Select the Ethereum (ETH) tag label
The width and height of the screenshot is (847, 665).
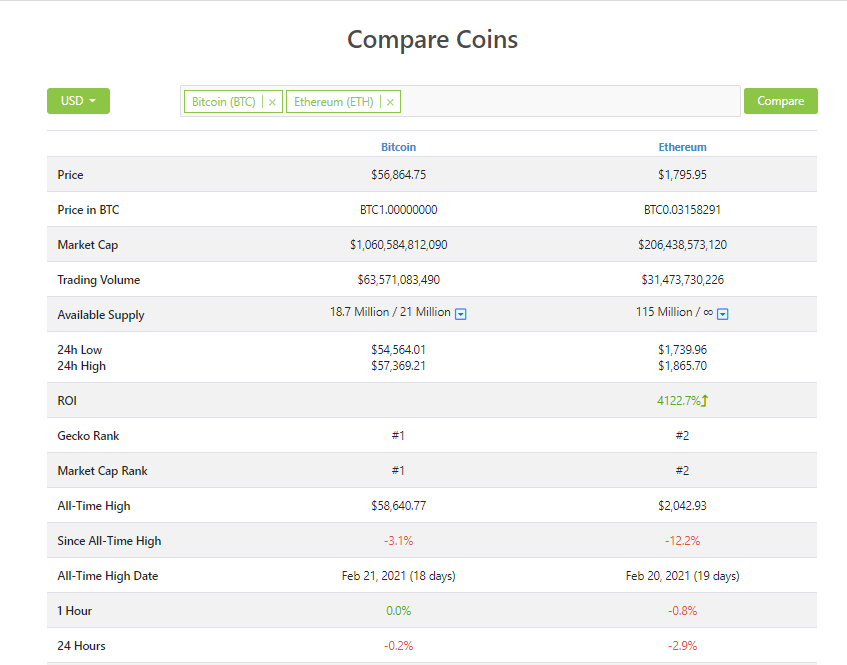coord(333,102)
